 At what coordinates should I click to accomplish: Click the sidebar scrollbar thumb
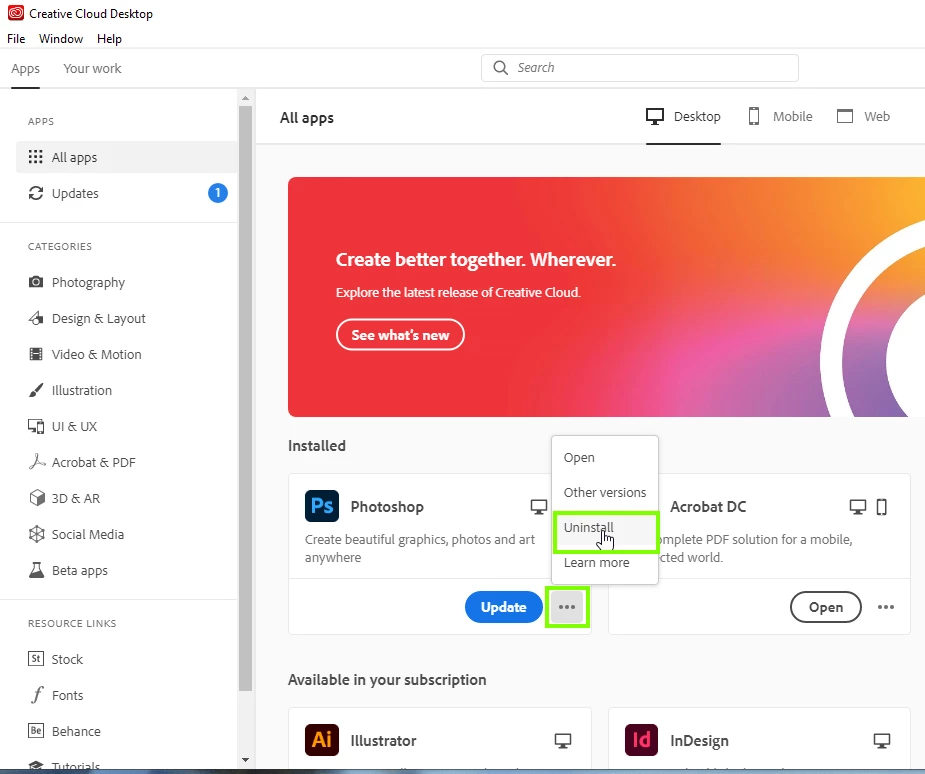point(245,398)
